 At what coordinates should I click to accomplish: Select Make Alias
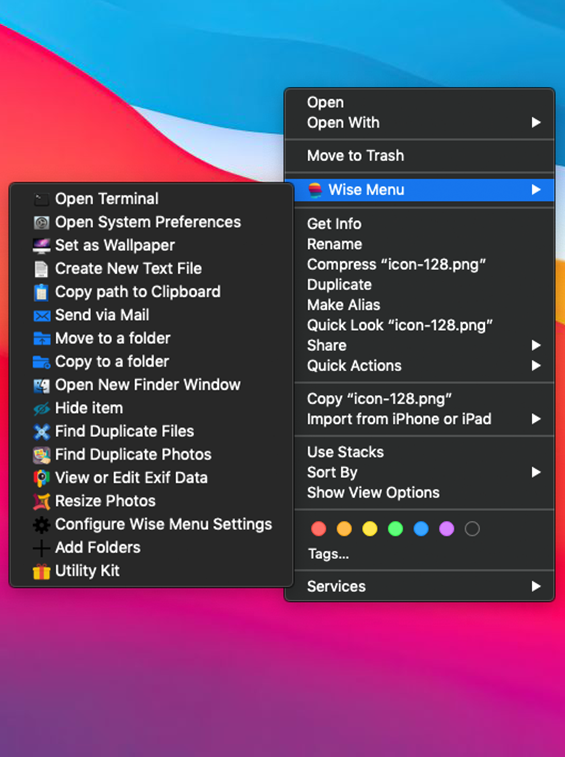pyautogui.click(x=419, y=305)
